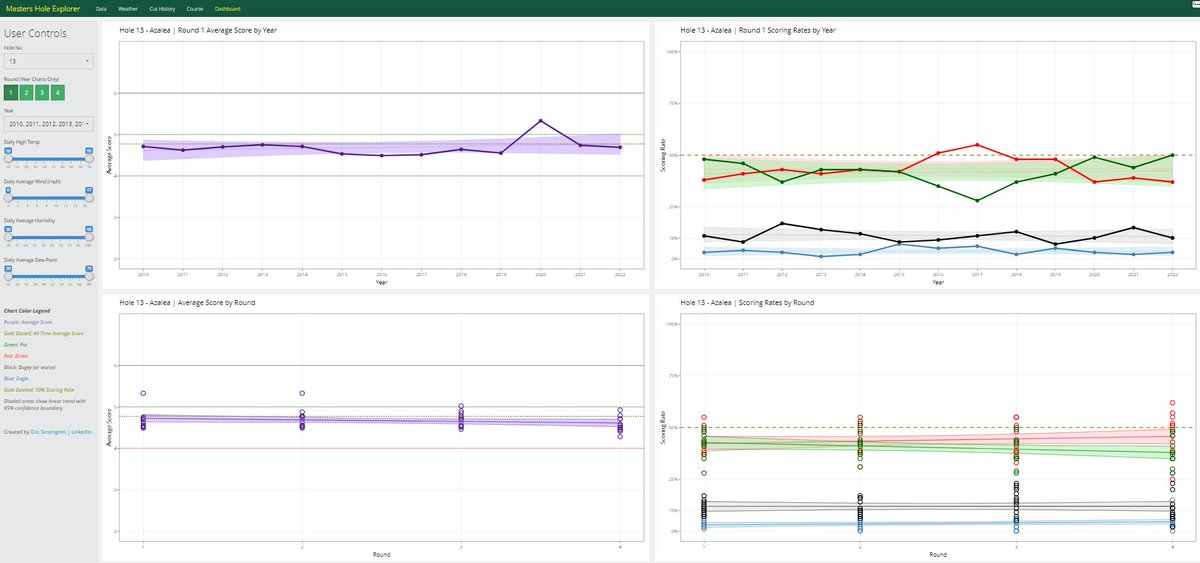Click green par line's 2017 low point
This screenshot has height=563, width=1200.
(x=977, y=200)
